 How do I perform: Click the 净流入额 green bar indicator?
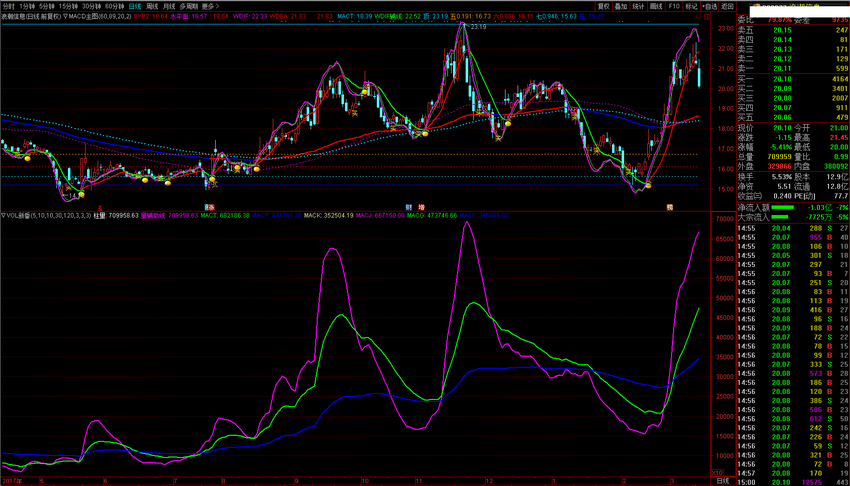[782, 207]
